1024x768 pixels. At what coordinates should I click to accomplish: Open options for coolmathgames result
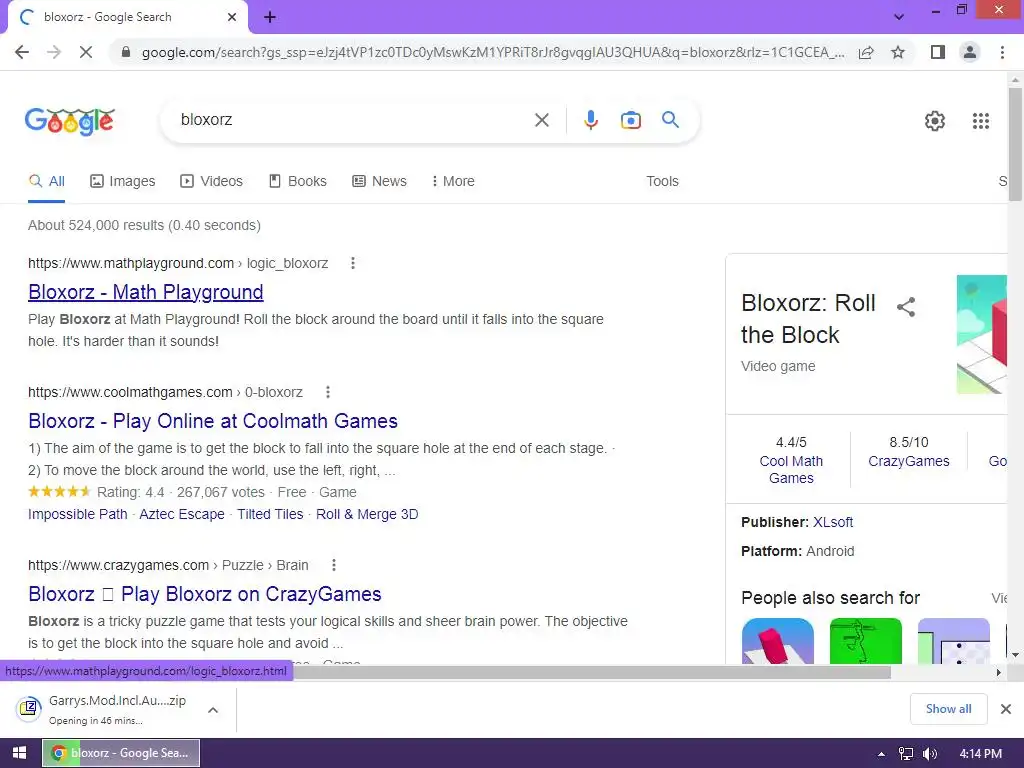pyautogui.click(x=328, y=392)
